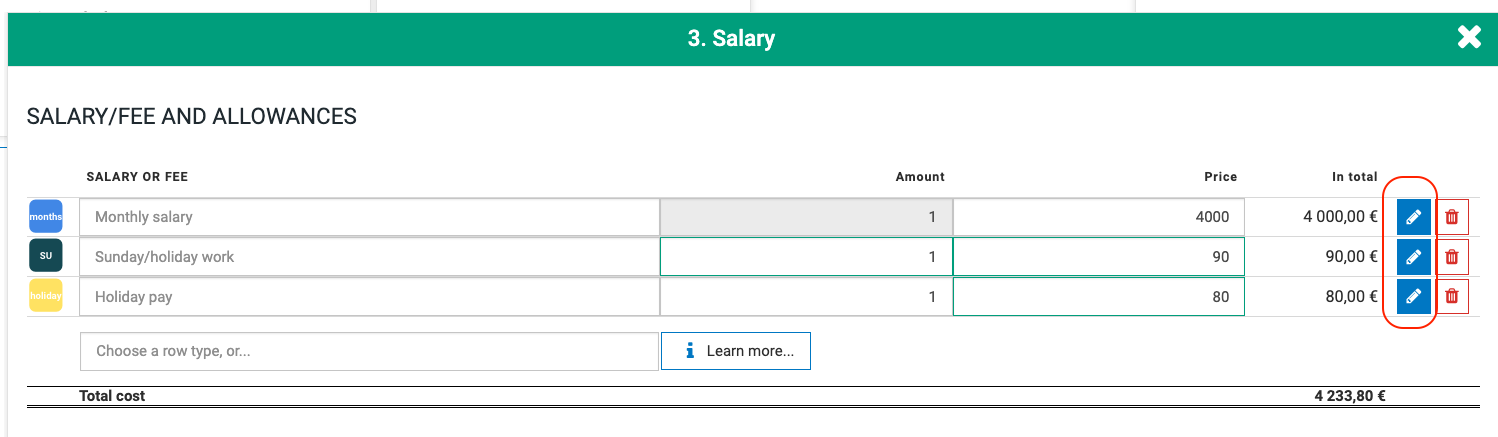Screen dimensions: 1498x437
Task: Click pencil icon for Holiday pay
Action: 1413,297
